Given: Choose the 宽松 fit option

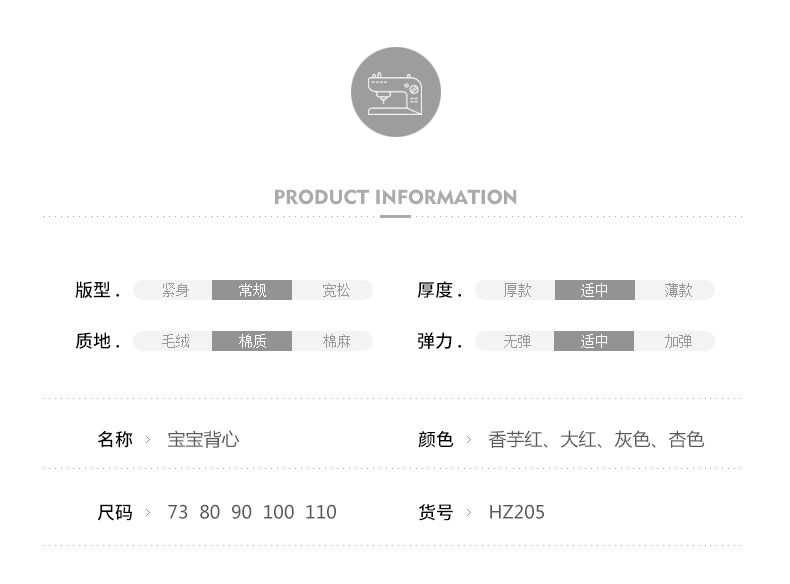Looking at the screenshot, I should coord(336,290).
